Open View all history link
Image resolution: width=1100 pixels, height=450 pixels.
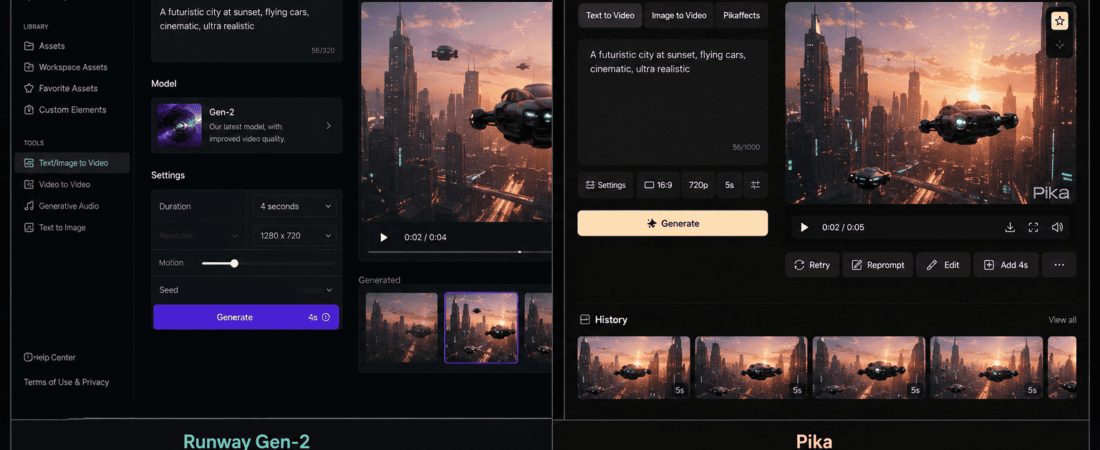click(1062, 319)
